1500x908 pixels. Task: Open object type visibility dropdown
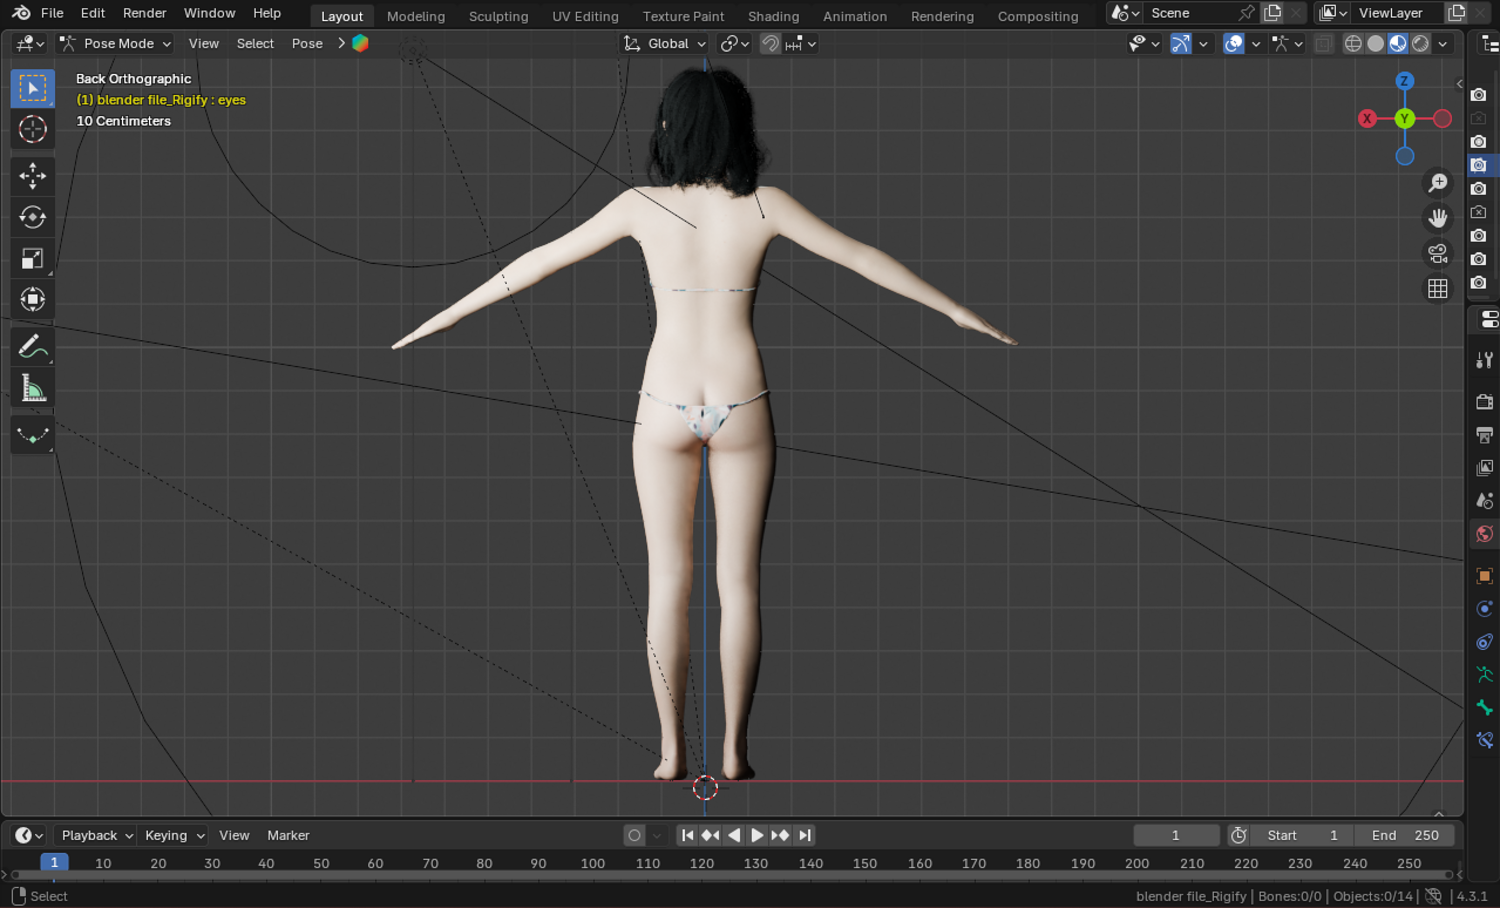click(1144, 43)
